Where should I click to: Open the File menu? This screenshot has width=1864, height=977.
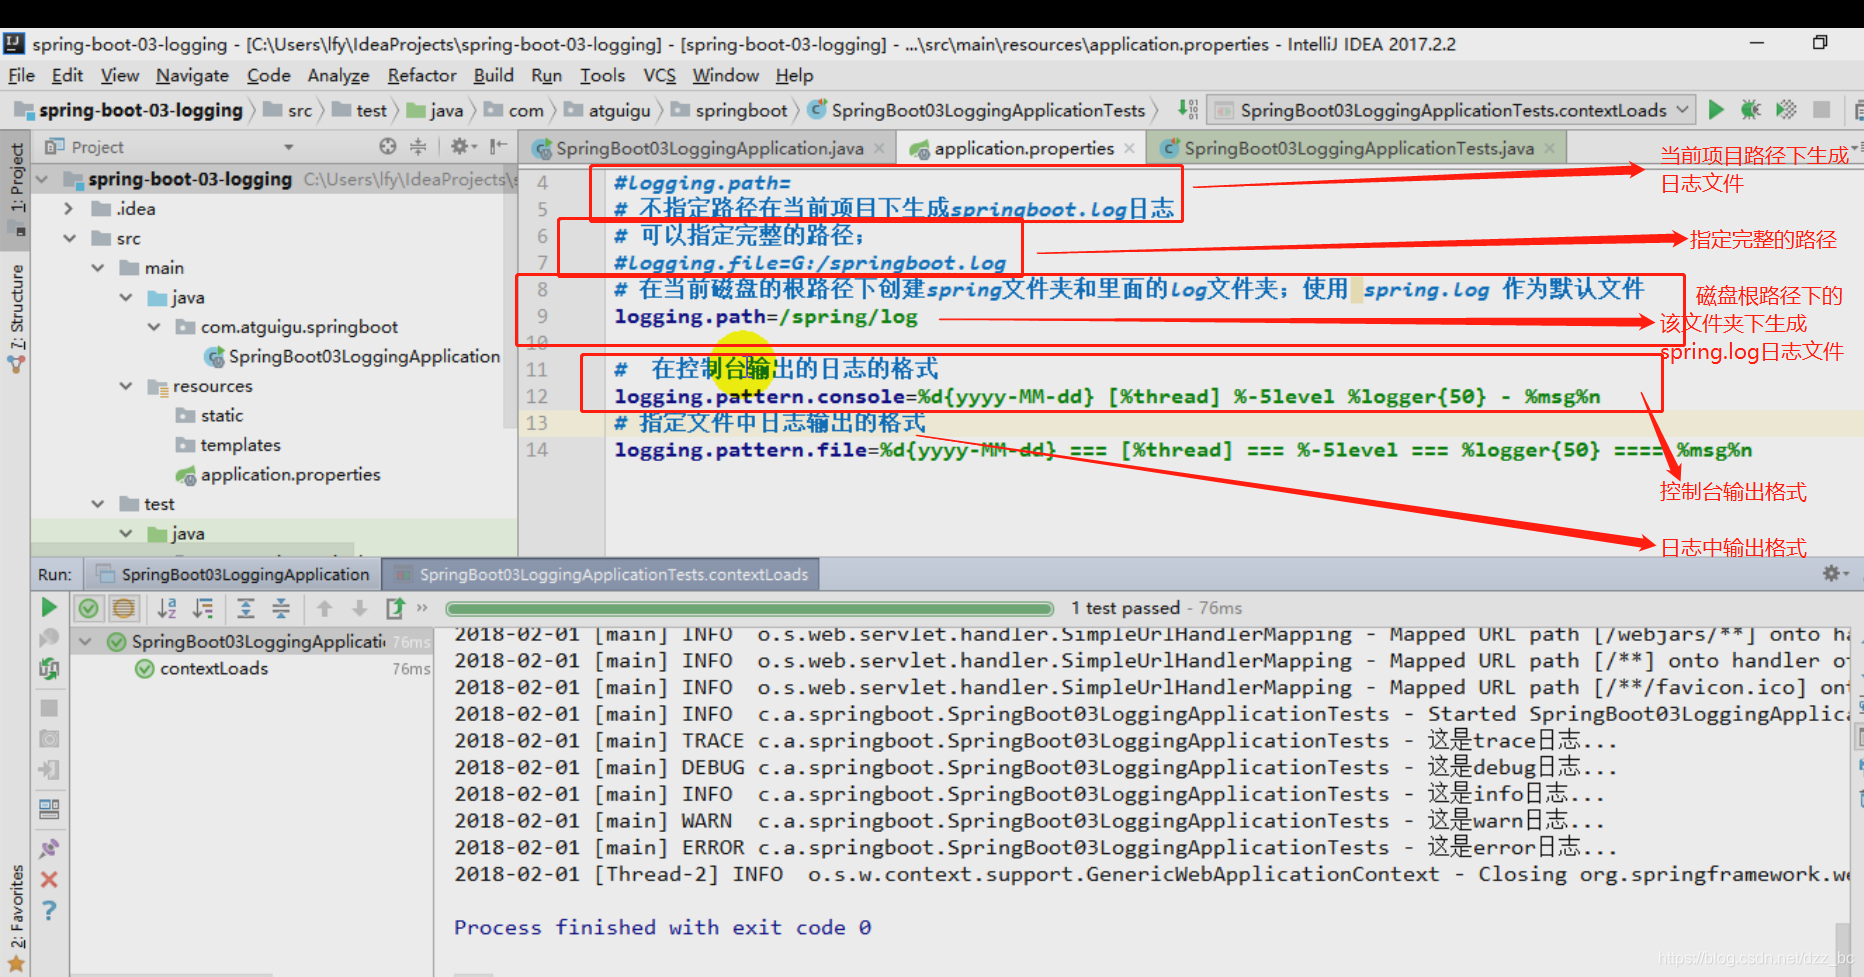pyautogui.click(x=21, y=75)
